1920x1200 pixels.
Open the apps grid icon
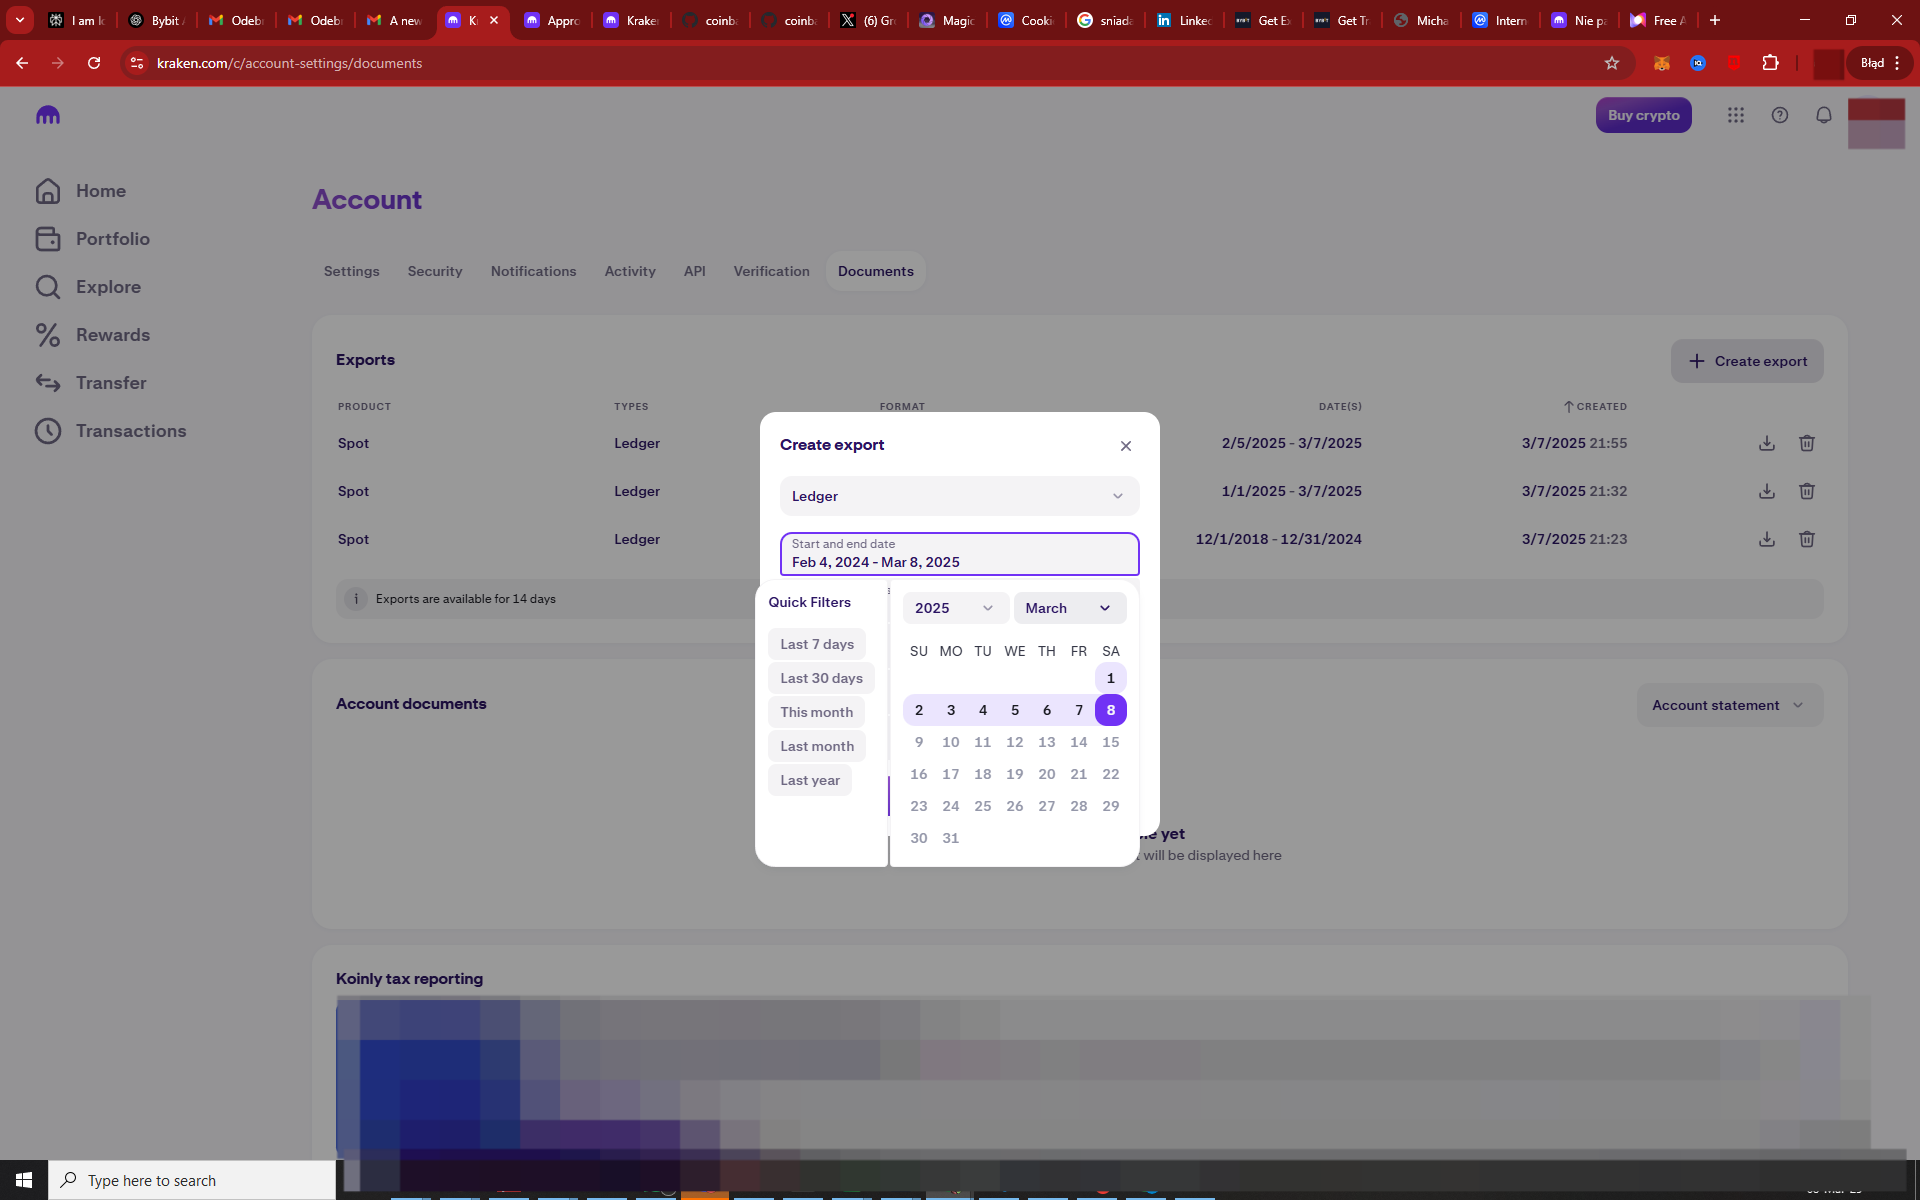(1736, 115)
